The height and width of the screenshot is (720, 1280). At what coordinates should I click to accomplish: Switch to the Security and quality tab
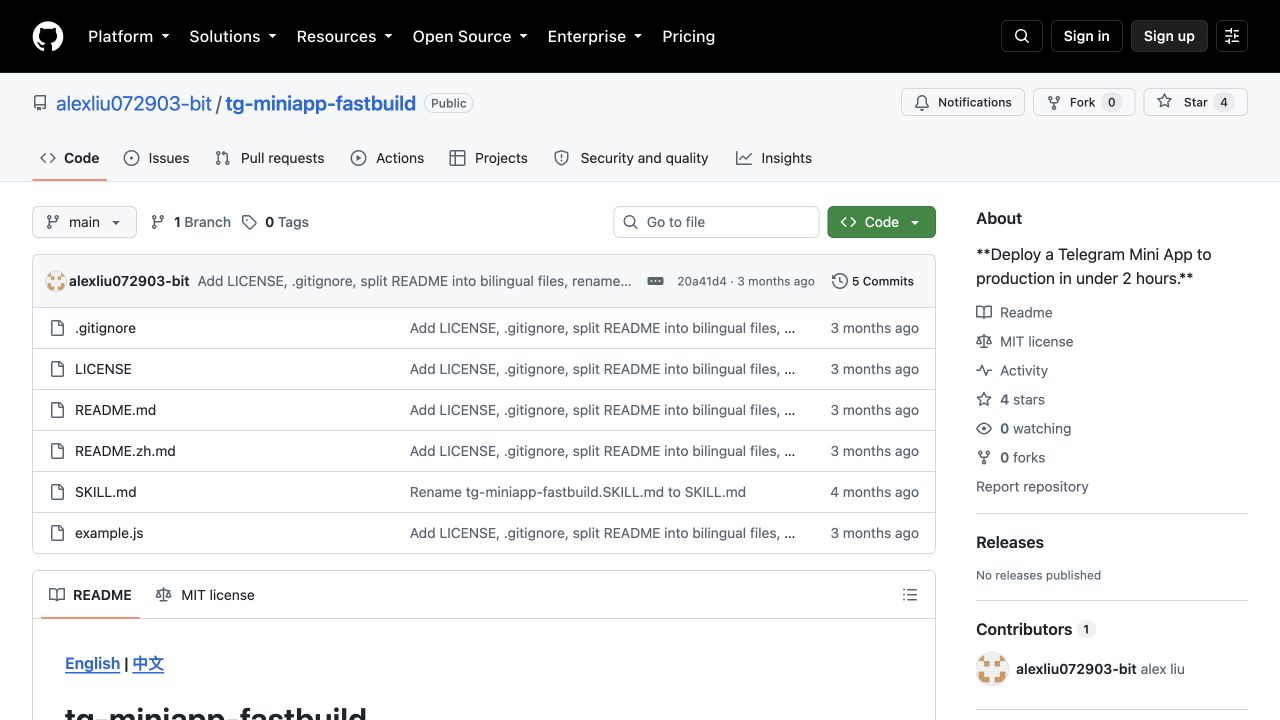click(631, 158)
